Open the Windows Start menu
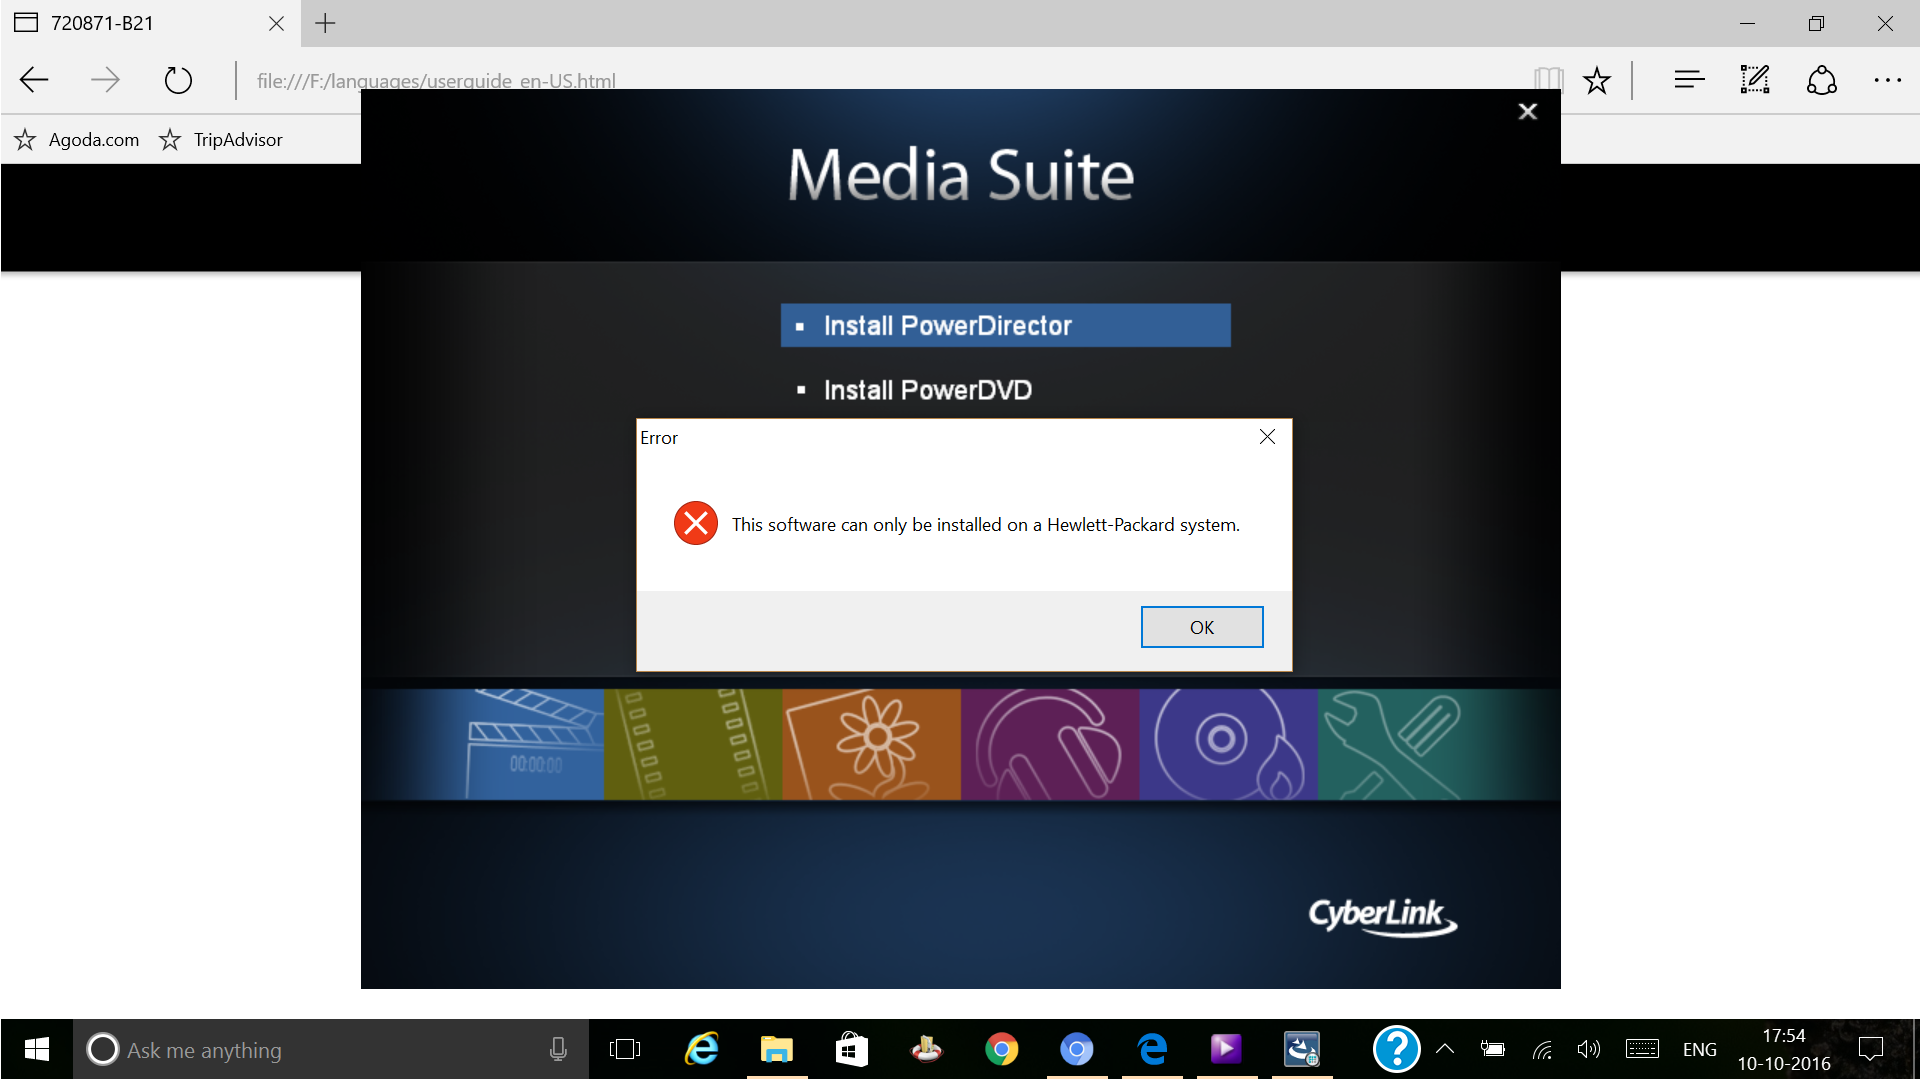This screenshot has height=1080, width=1920. 37,1049
